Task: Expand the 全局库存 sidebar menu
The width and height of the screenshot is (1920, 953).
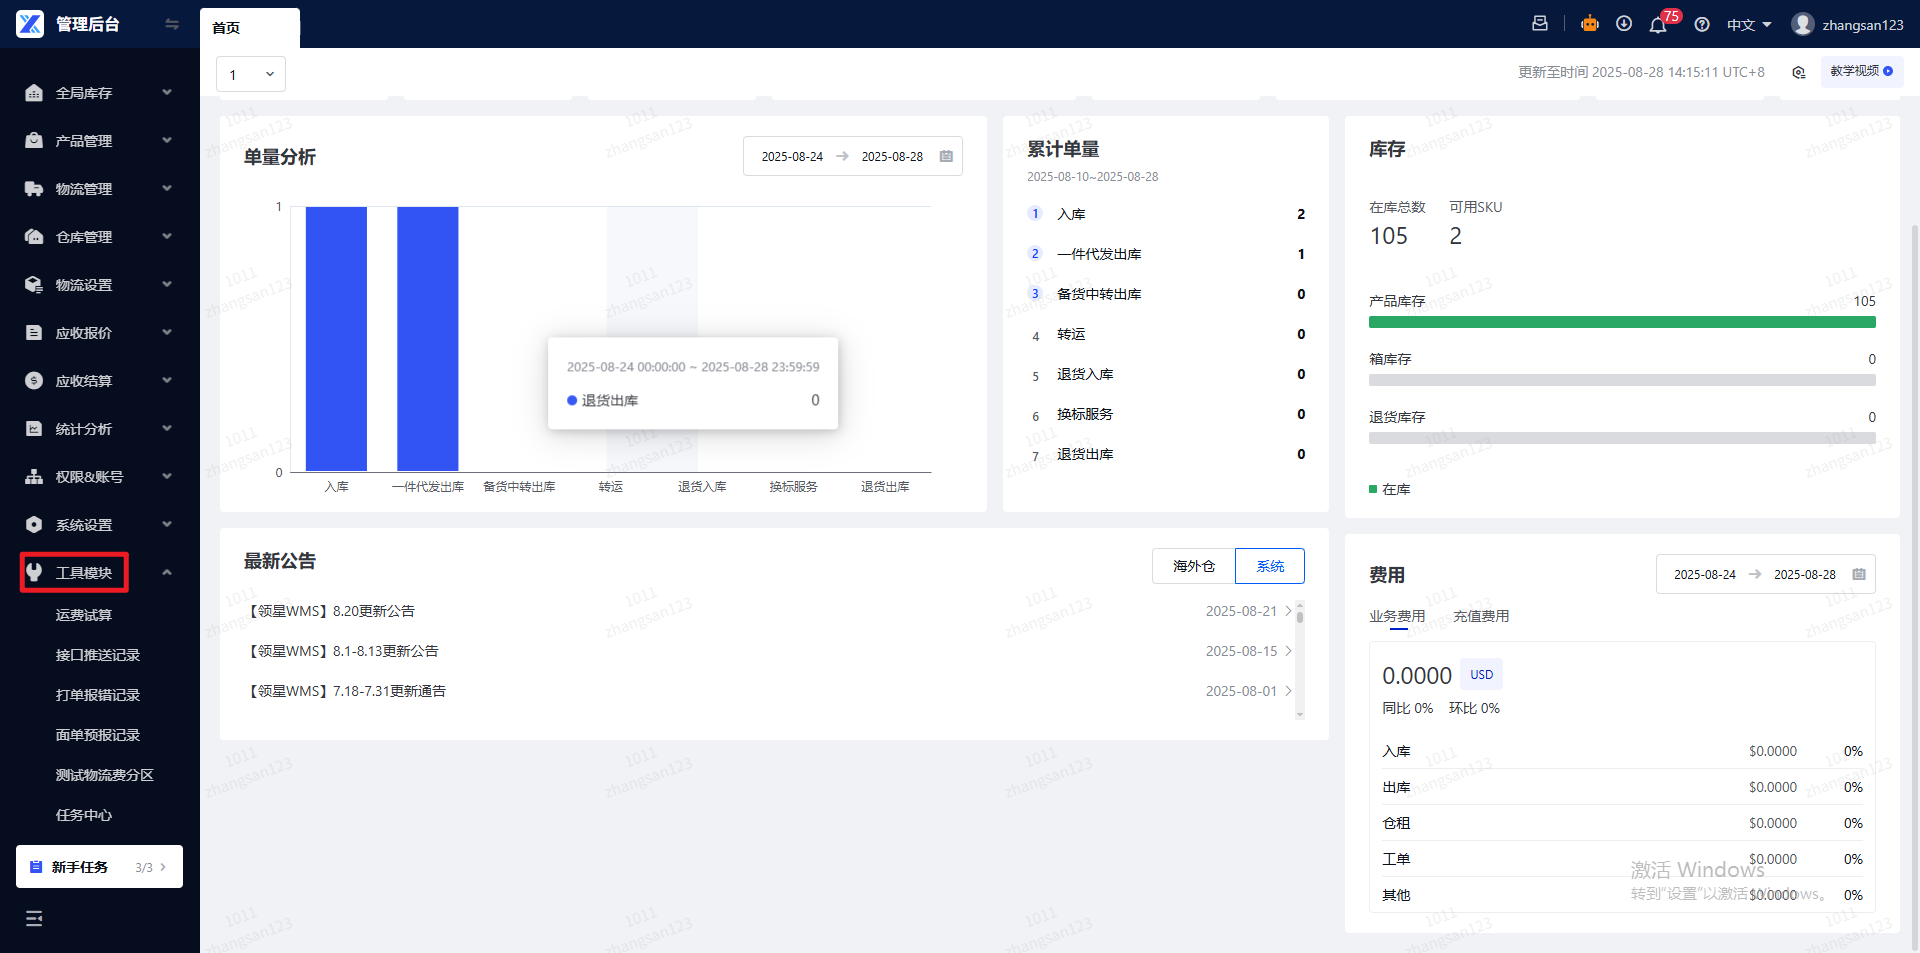Action: [100, 93]
